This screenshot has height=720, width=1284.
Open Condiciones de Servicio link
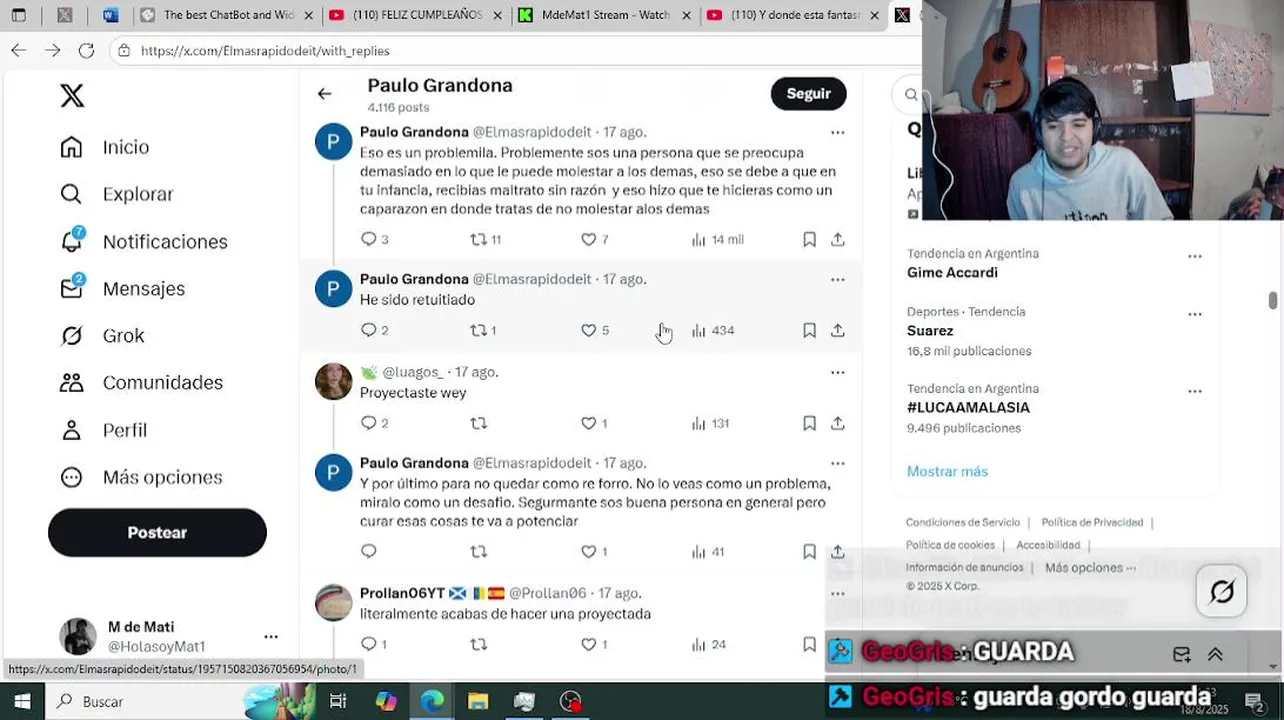[x=962, y=522]
